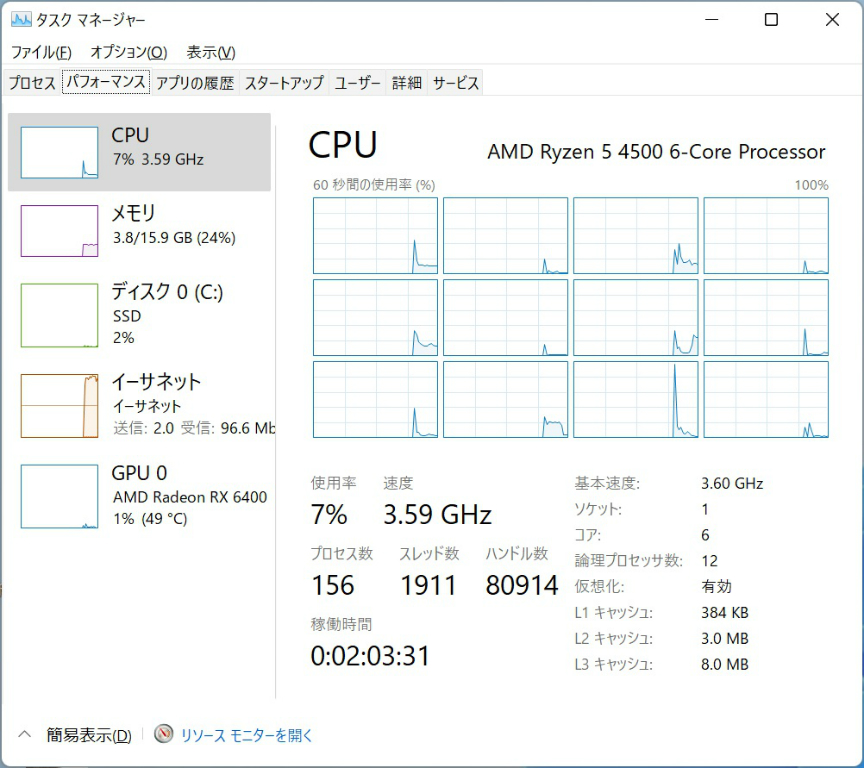Open the オプション menu
Image resolution: width=864 pixels, height=768 pixels.
pyautogui.click(x=128, y=52)
